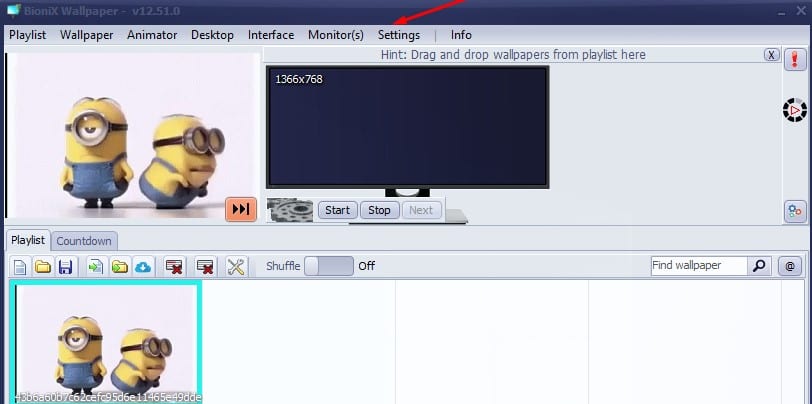The image size is (812, 404).
Task: Open the Settings menu
Action: (399, 35)
